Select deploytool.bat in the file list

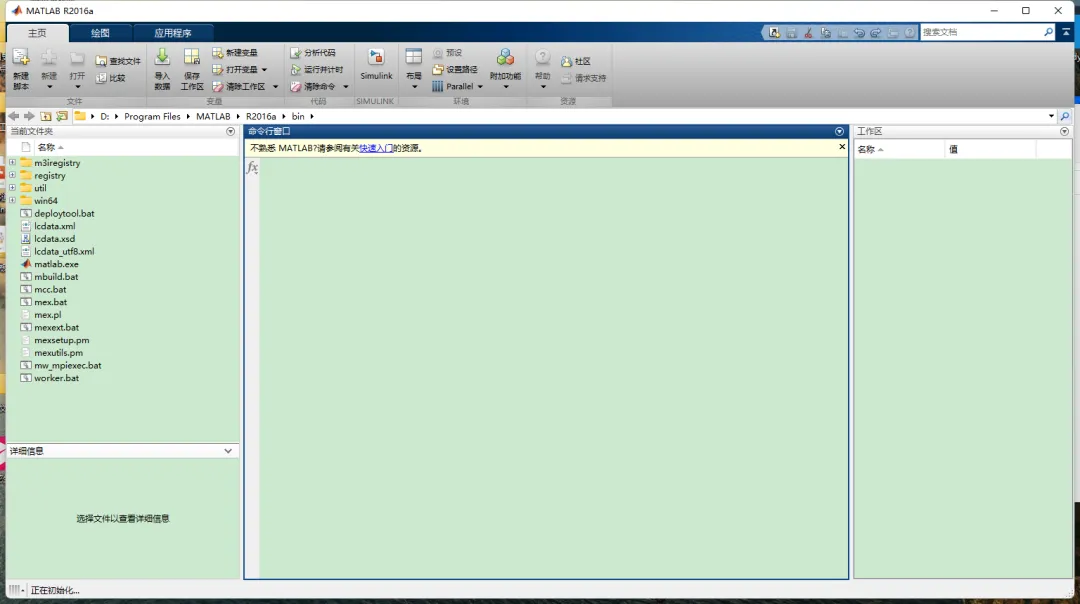tap(64, 214)
